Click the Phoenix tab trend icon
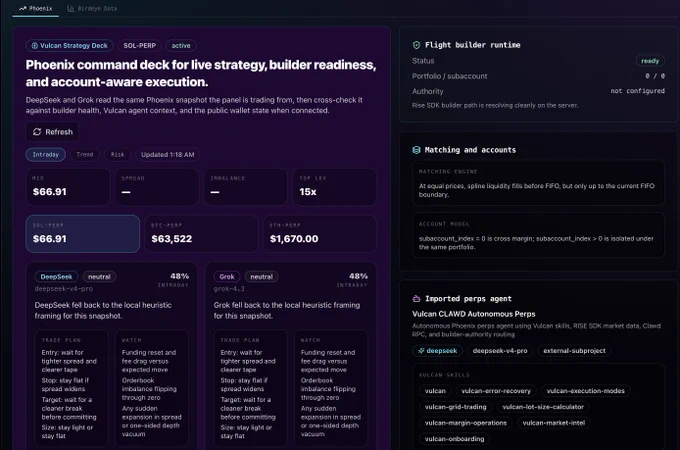 23,8
